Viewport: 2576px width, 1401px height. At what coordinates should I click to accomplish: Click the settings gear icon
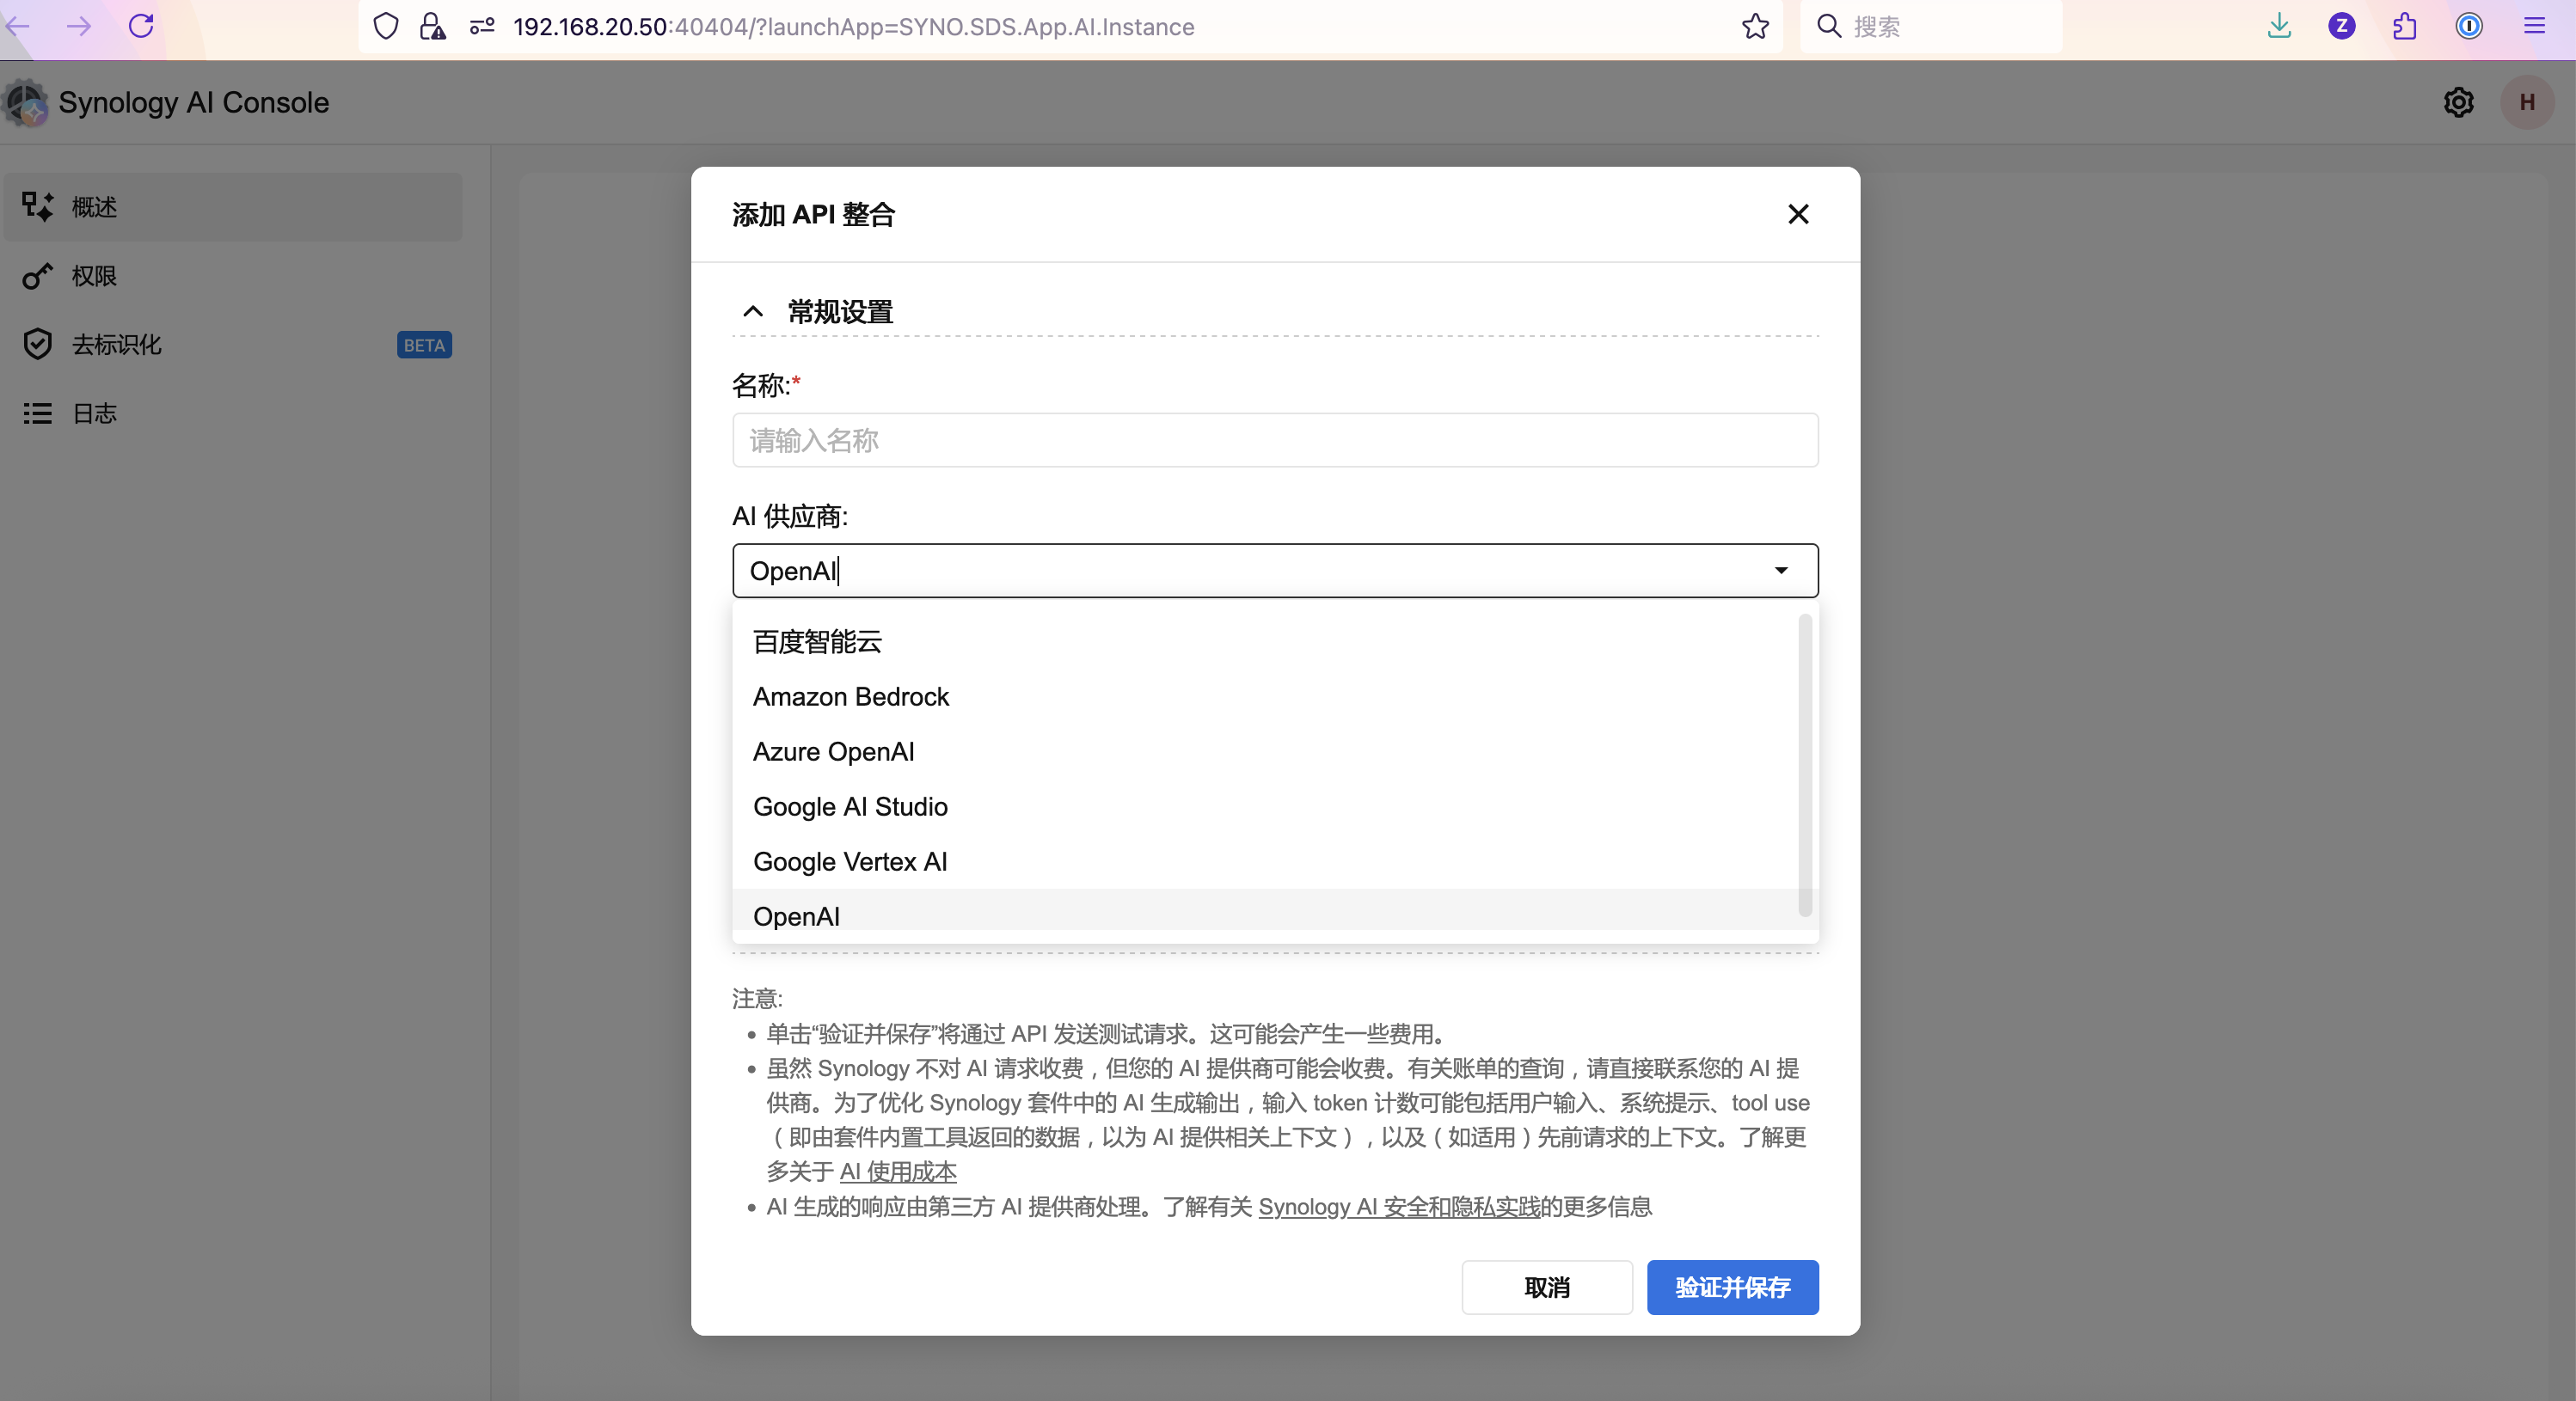(x=2458, y=102)
